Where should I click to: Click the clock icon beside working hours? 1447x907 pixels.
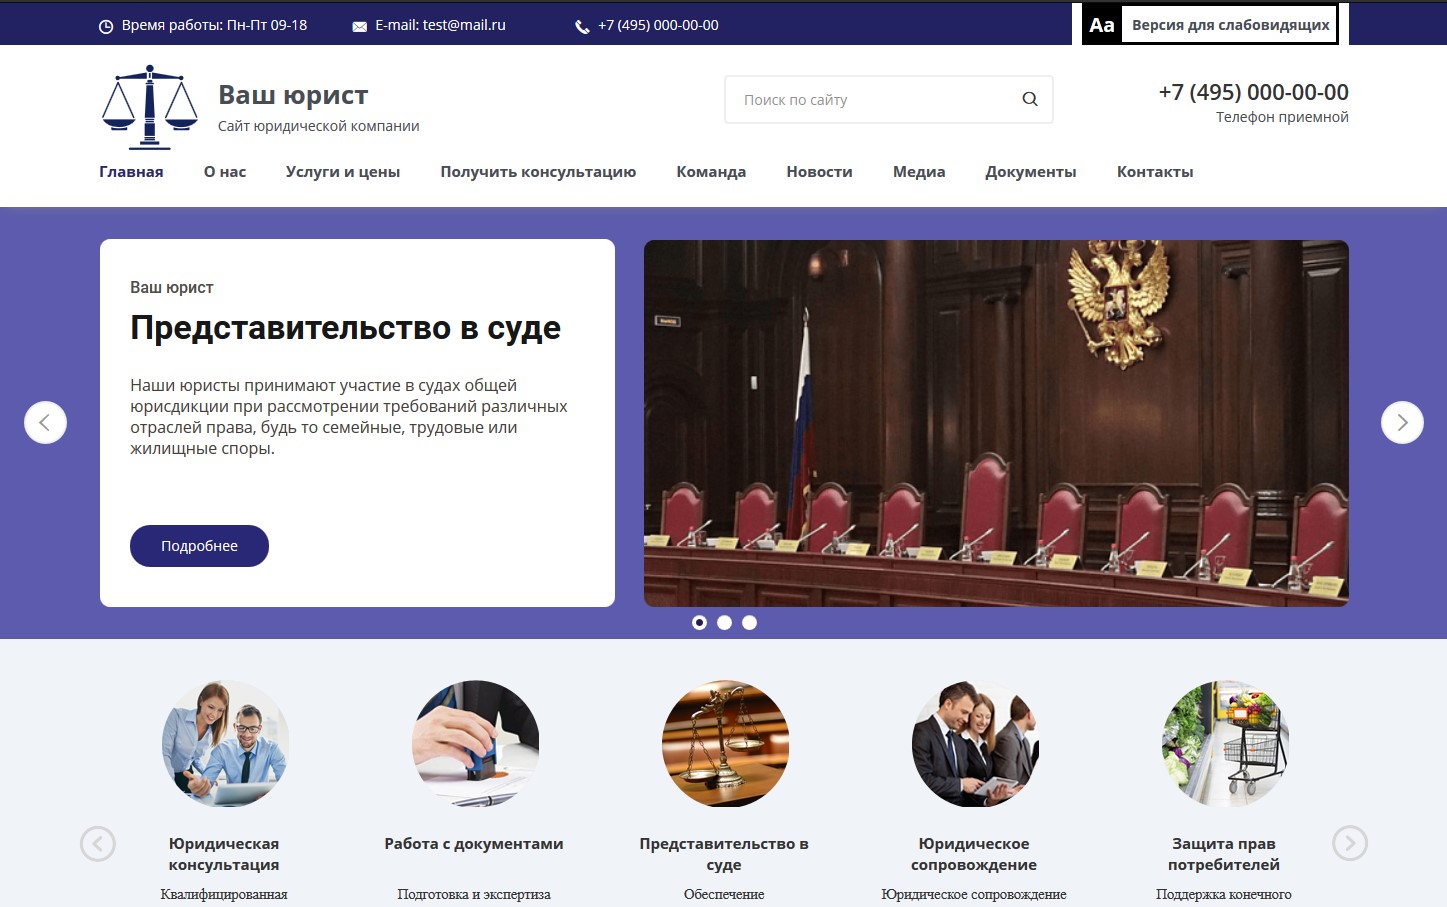(106, 27)
